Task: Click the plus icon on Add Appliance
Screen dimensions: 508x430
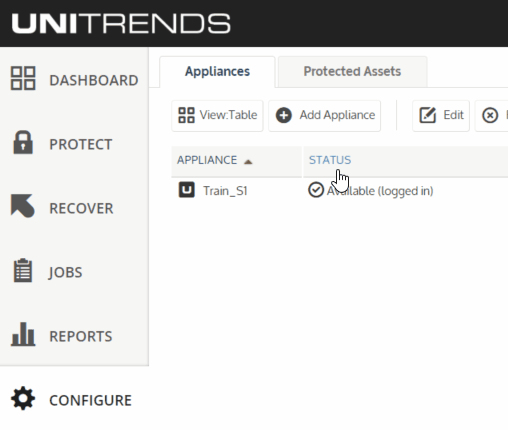Action: pos(284,115)
